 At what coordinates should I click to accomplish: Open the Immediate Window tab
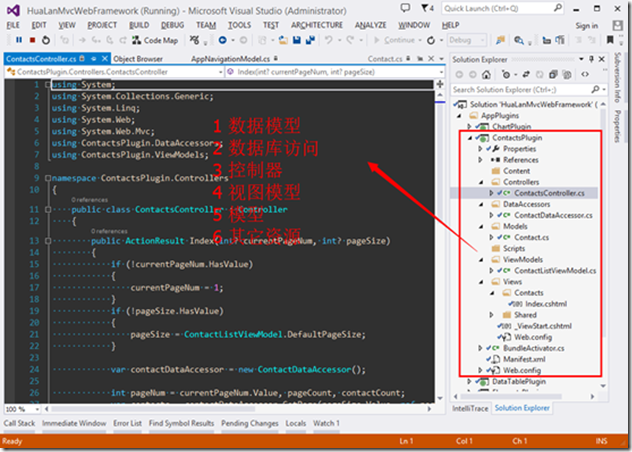74,423
